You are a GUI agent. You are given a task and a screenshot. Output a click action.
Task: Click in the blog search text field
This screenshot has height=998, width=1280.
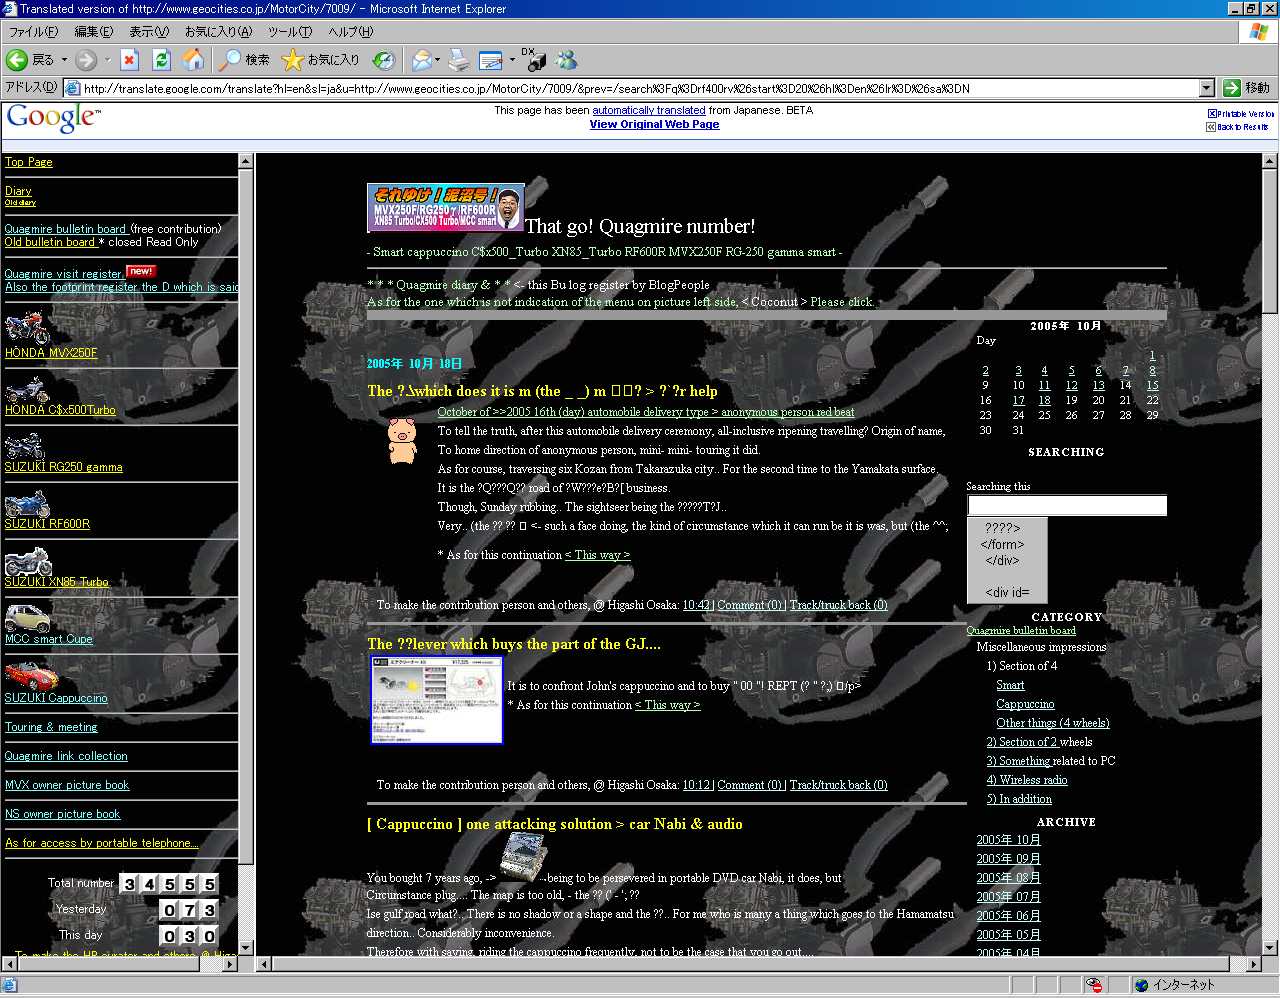(1066, 506)
